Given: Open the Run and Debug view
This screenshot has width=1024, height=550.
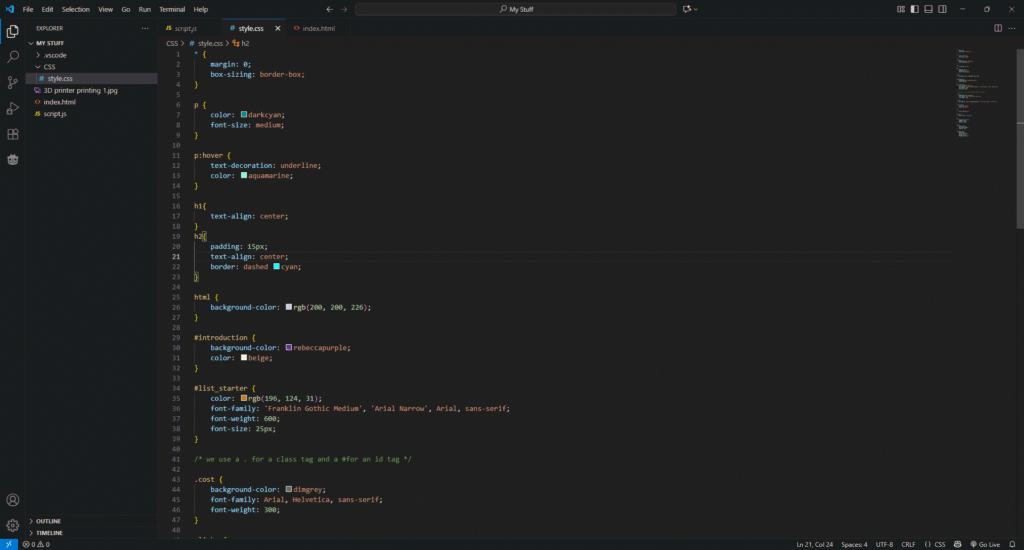Looking at the screenshot, I should click(13, 108).
